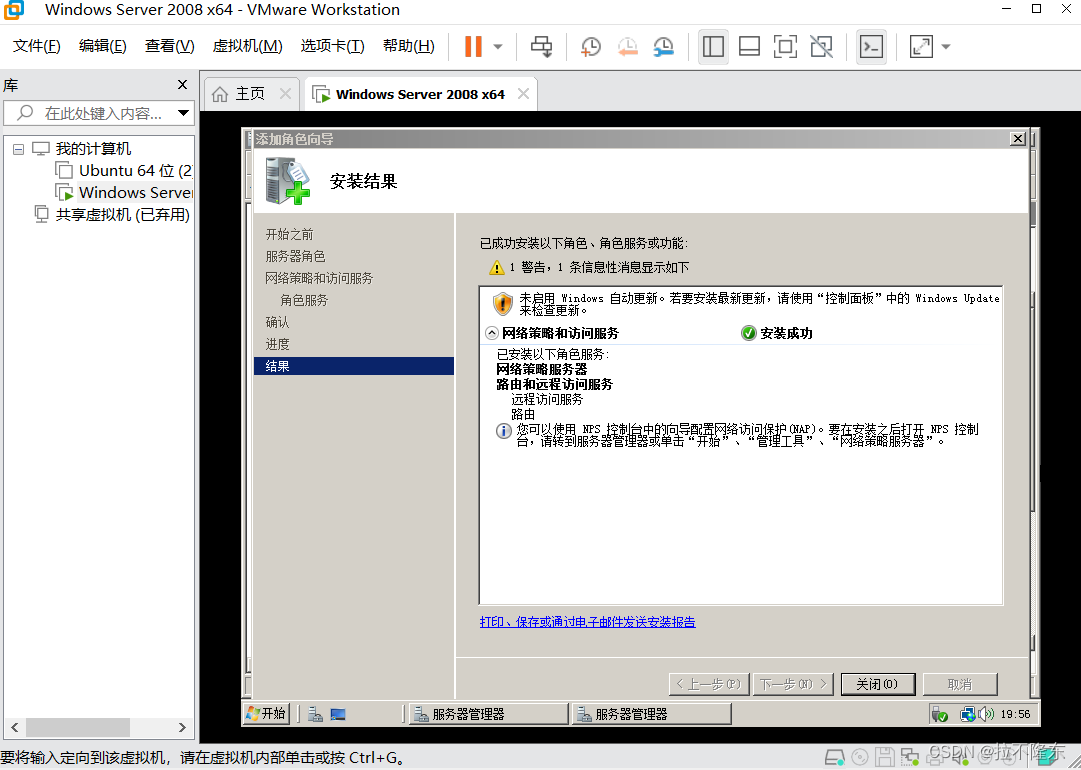Select 网络策略和访问服务 wizard step in sidebar
Viewport: 1081px width, 770px height.
[x=319, y=278]
